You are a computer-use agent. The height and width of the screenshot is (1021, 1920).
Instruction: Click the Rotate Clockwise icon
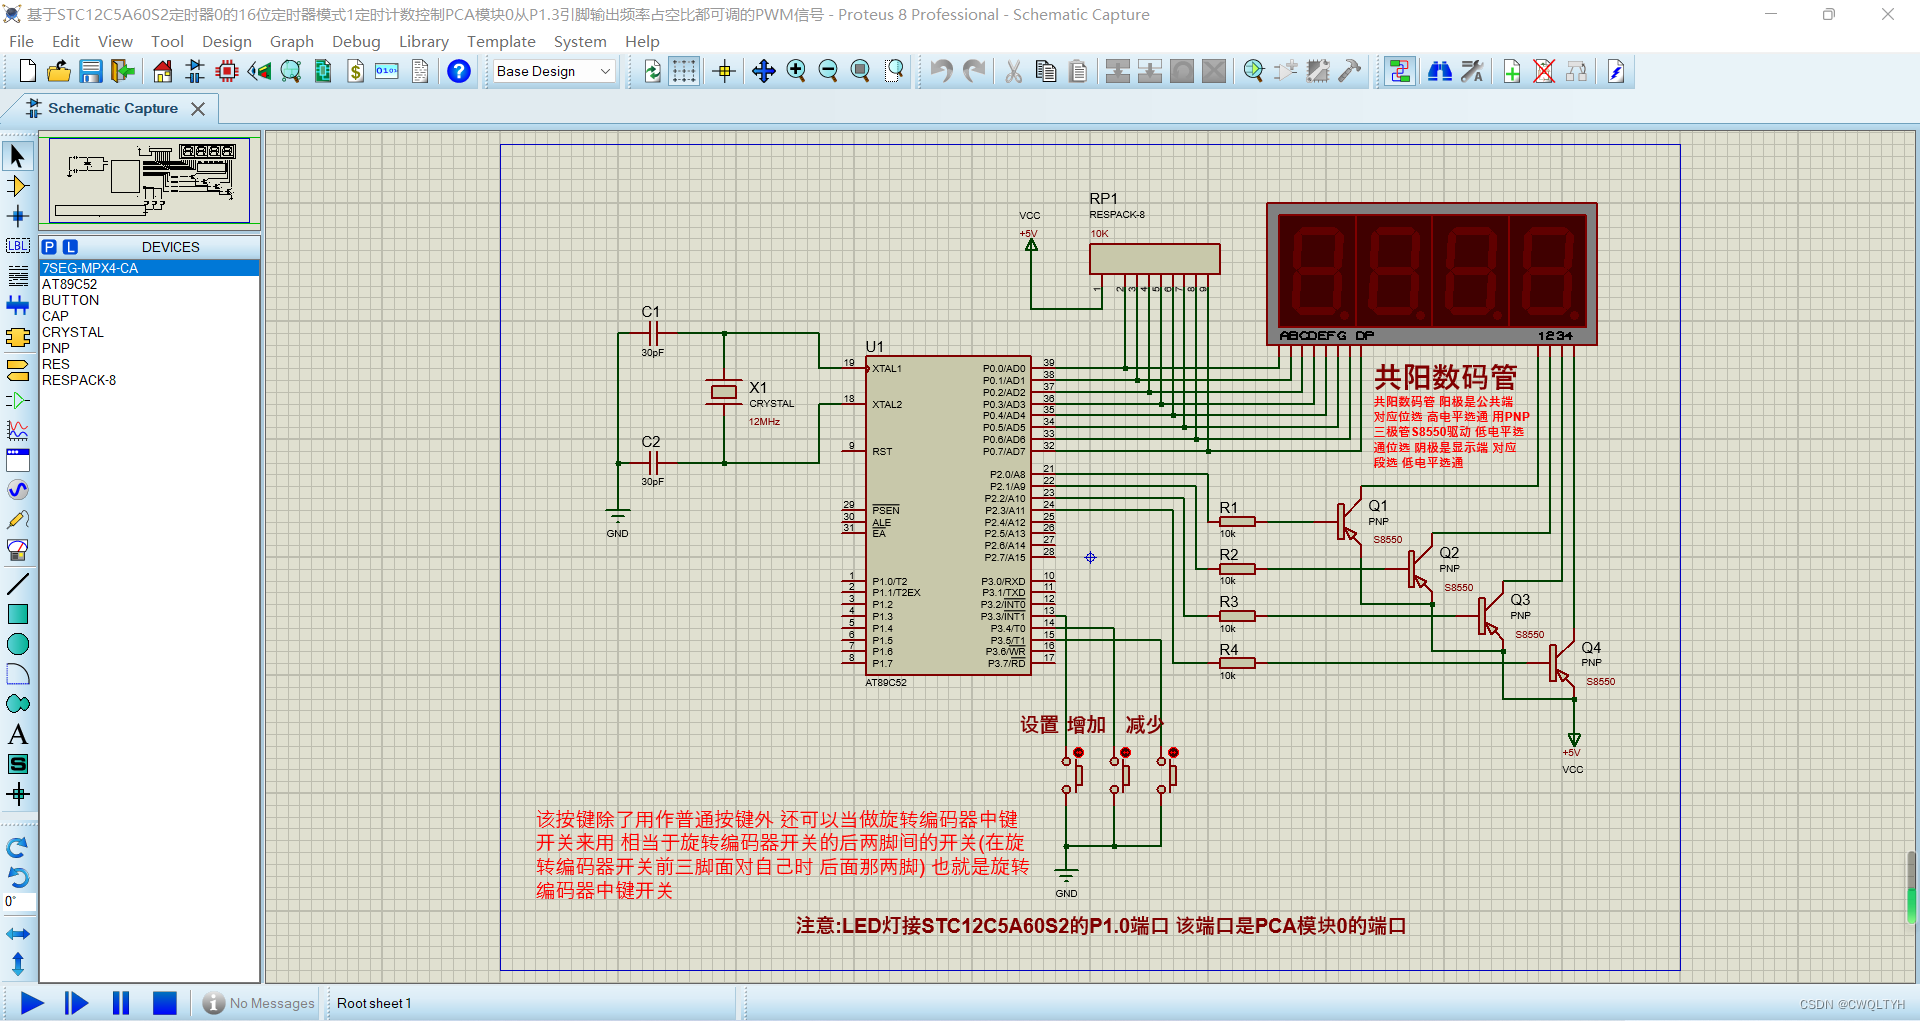[18, 847]
